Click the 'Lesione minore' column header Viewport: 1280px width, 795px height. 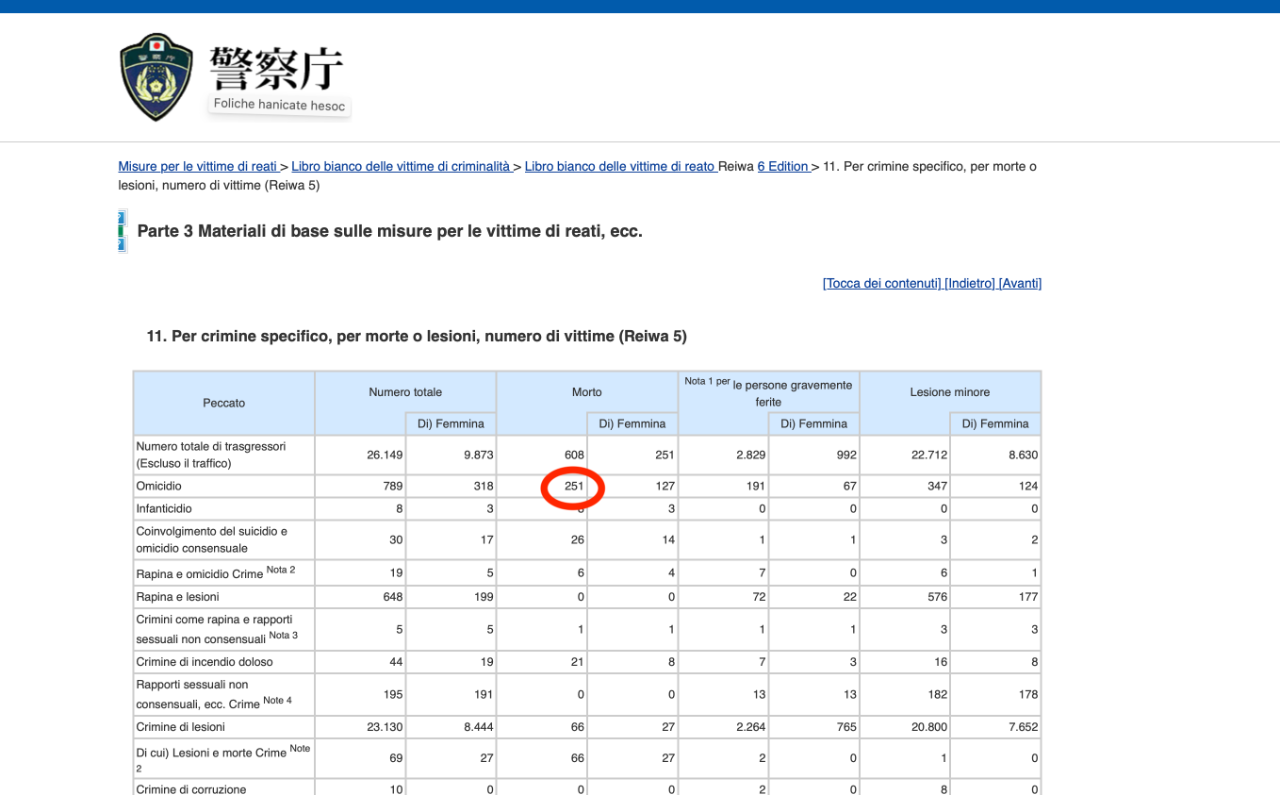tap(950, 392)
